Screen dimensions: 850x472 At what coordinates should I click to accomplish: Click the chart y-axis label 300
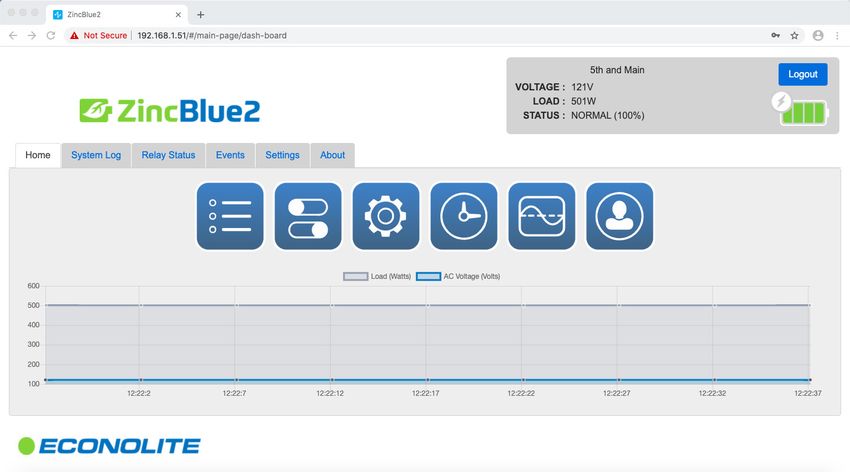pos(34,344)
